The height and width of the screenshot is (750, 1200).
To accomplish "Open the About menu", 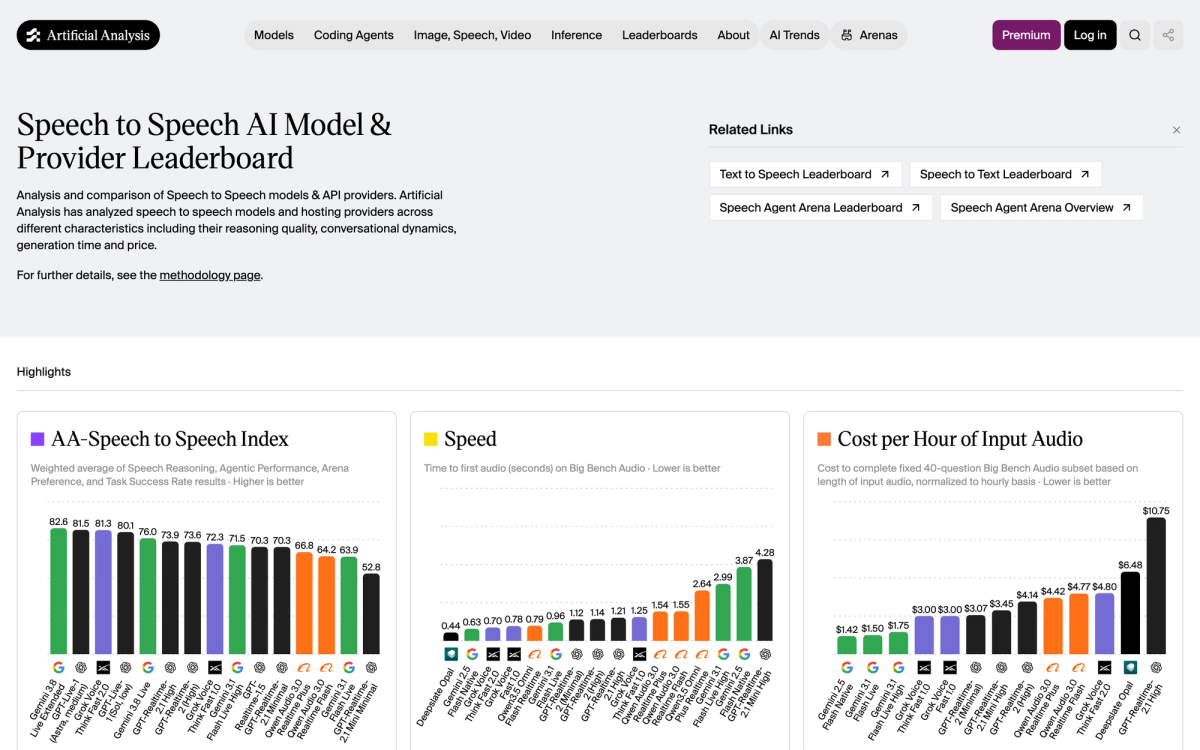I will pyautogui.click(x=733, y=35).
